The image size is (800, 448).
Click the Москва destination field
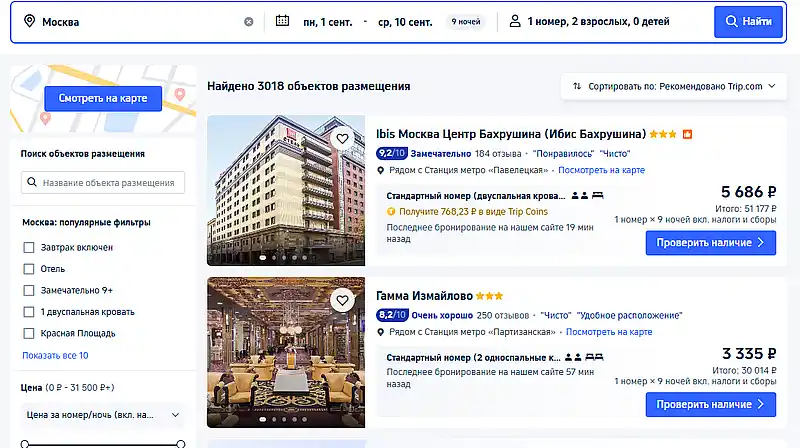tap(138, 22)
